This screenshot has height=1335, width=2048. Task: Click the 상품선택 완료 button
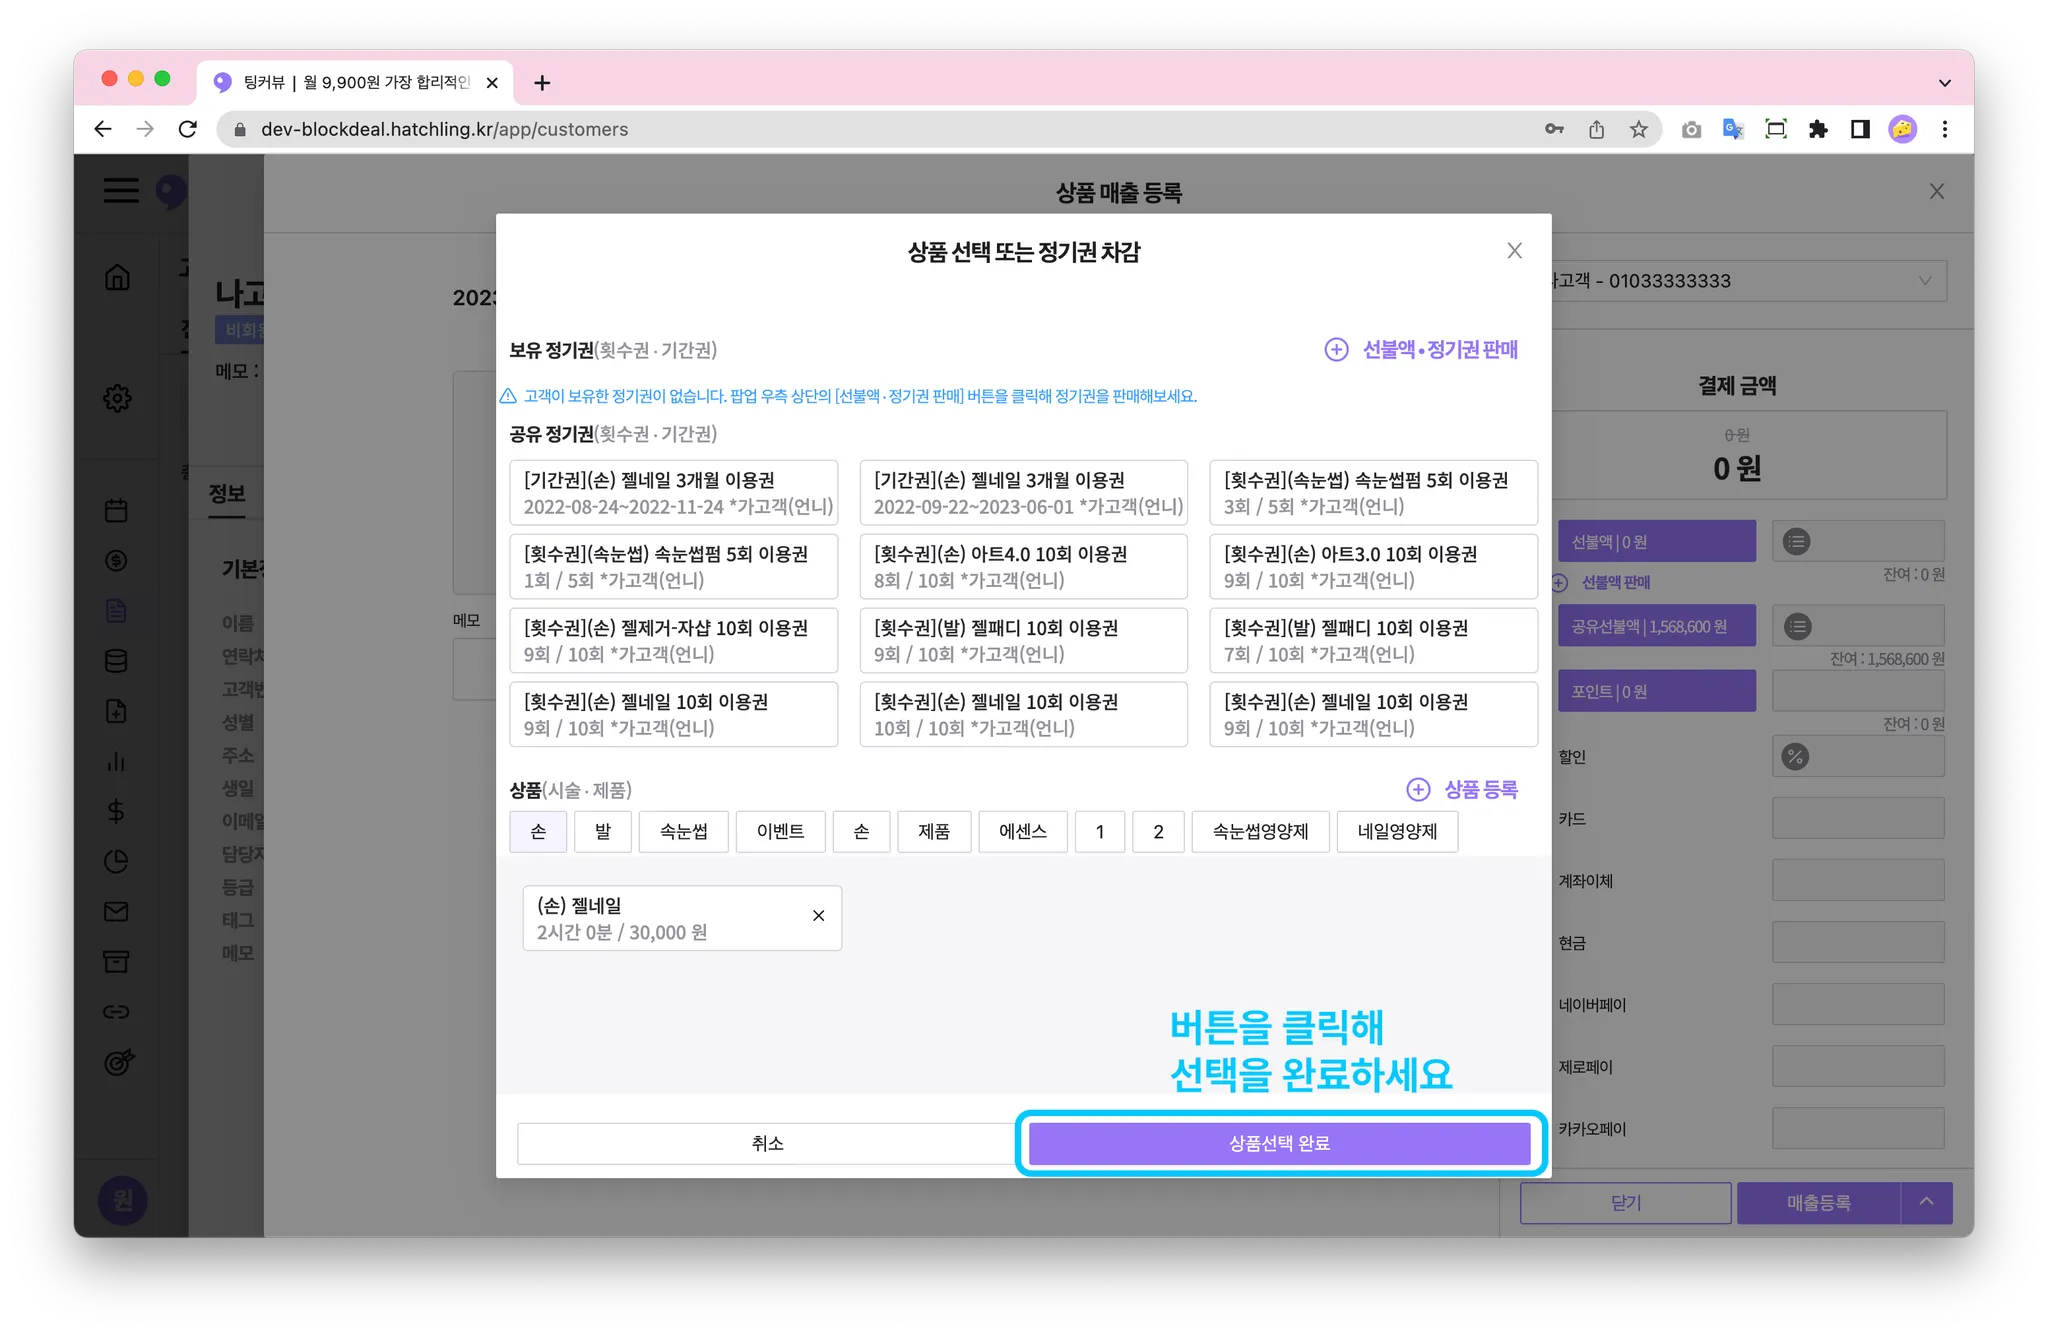point(1279,1143)
